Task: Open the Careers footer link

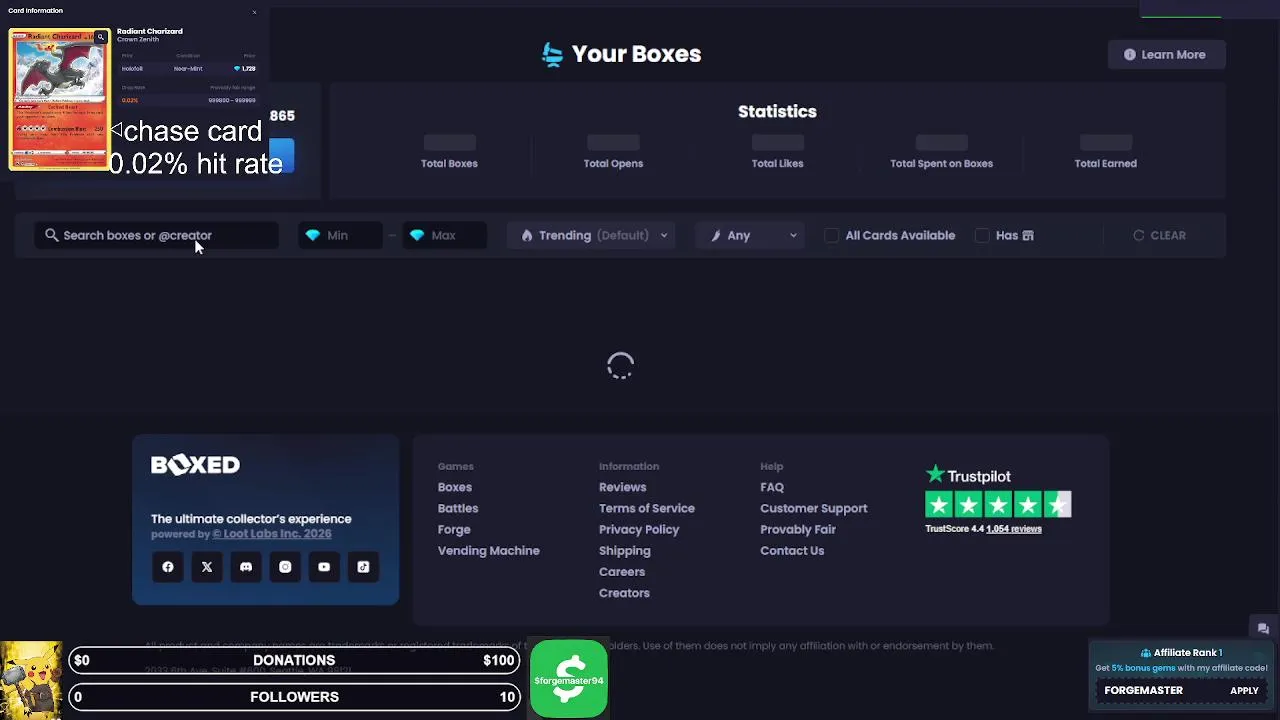Action: (622, 572)
